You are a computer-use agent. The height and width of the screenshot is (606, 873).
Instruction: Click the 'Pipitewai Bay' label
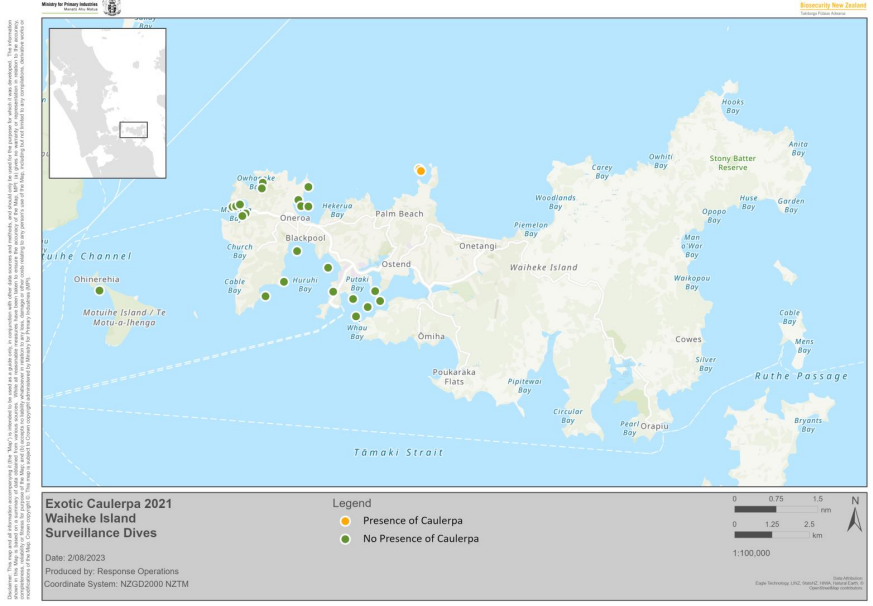524,386
